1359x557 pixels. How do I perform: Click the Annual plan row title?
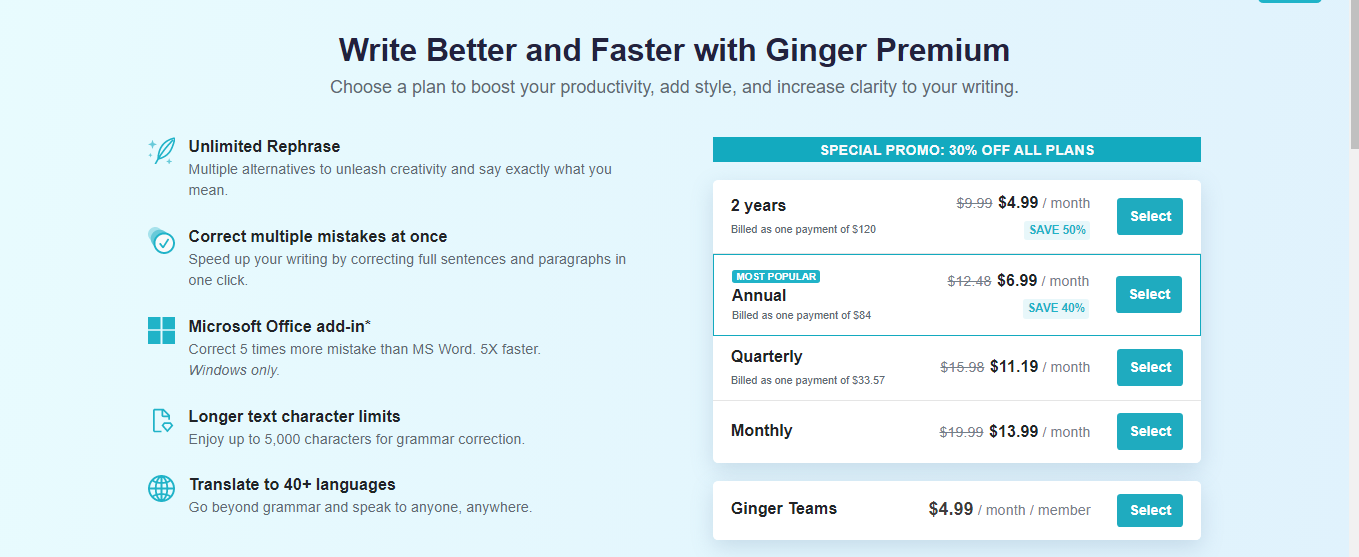click(x=759, y=295)
